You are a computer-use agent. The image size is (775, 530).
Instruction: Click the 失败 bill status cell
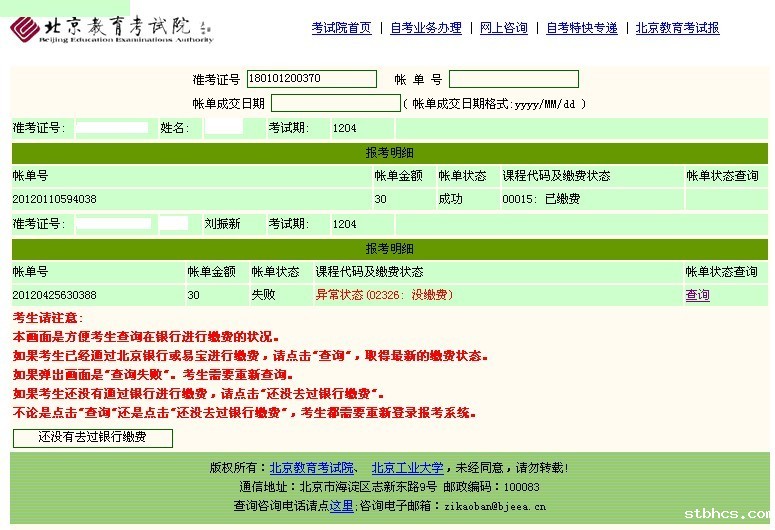(263, 295)
